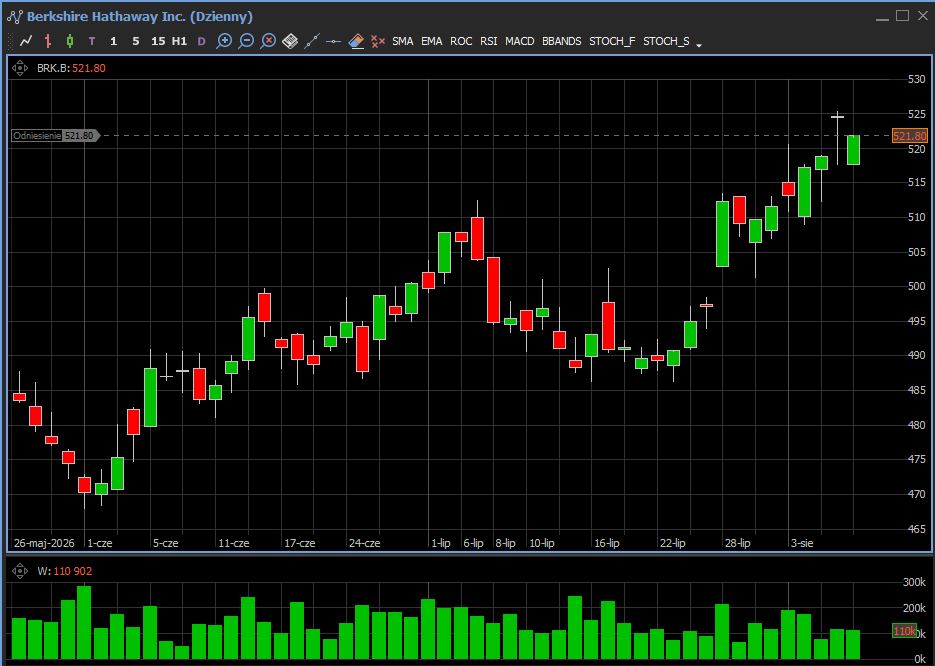Image resolution: width=935 pixels, height=666 pixels.
Task: Select the horizontal line drawing tool
Action: click(x=334, y=42)
